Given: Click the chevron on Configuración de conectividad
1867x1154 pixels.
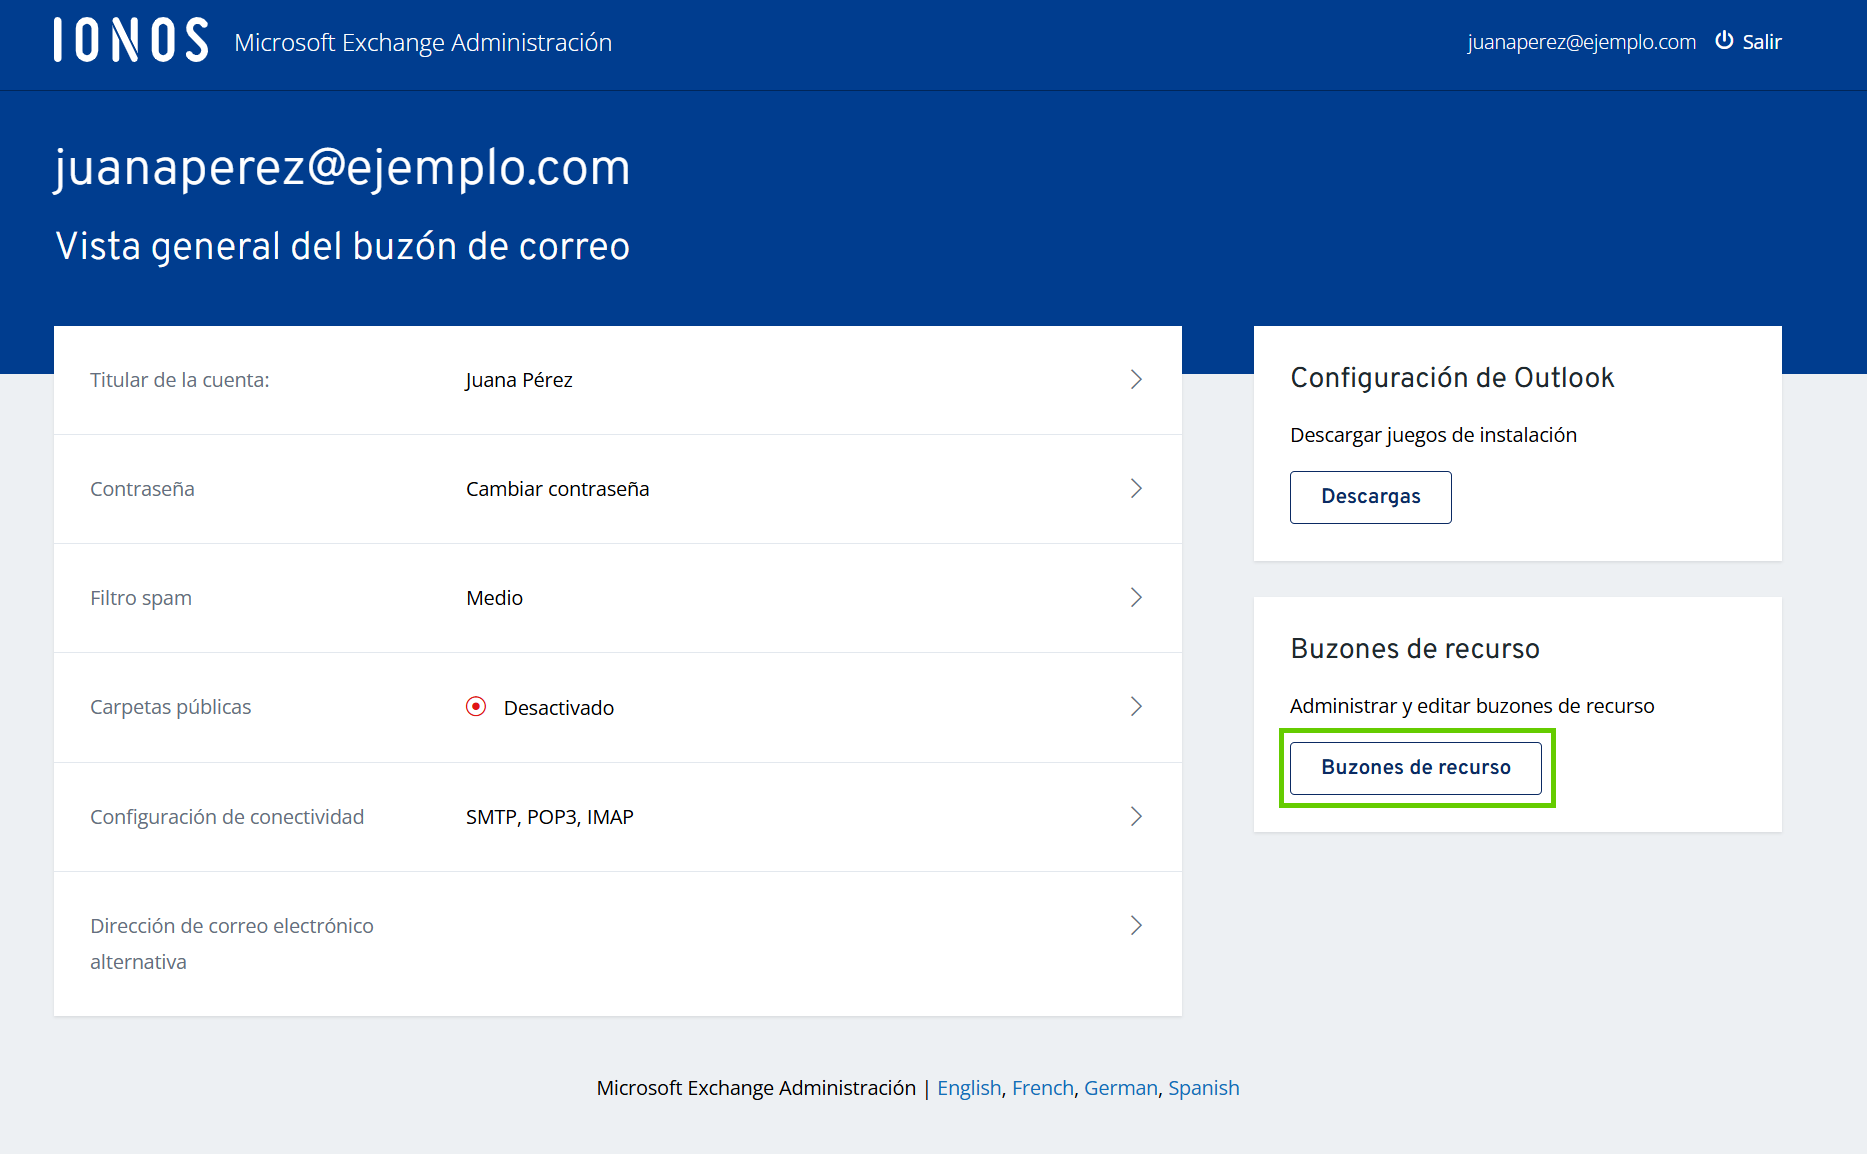Looking at the screenshot, I should point(1136,817).
